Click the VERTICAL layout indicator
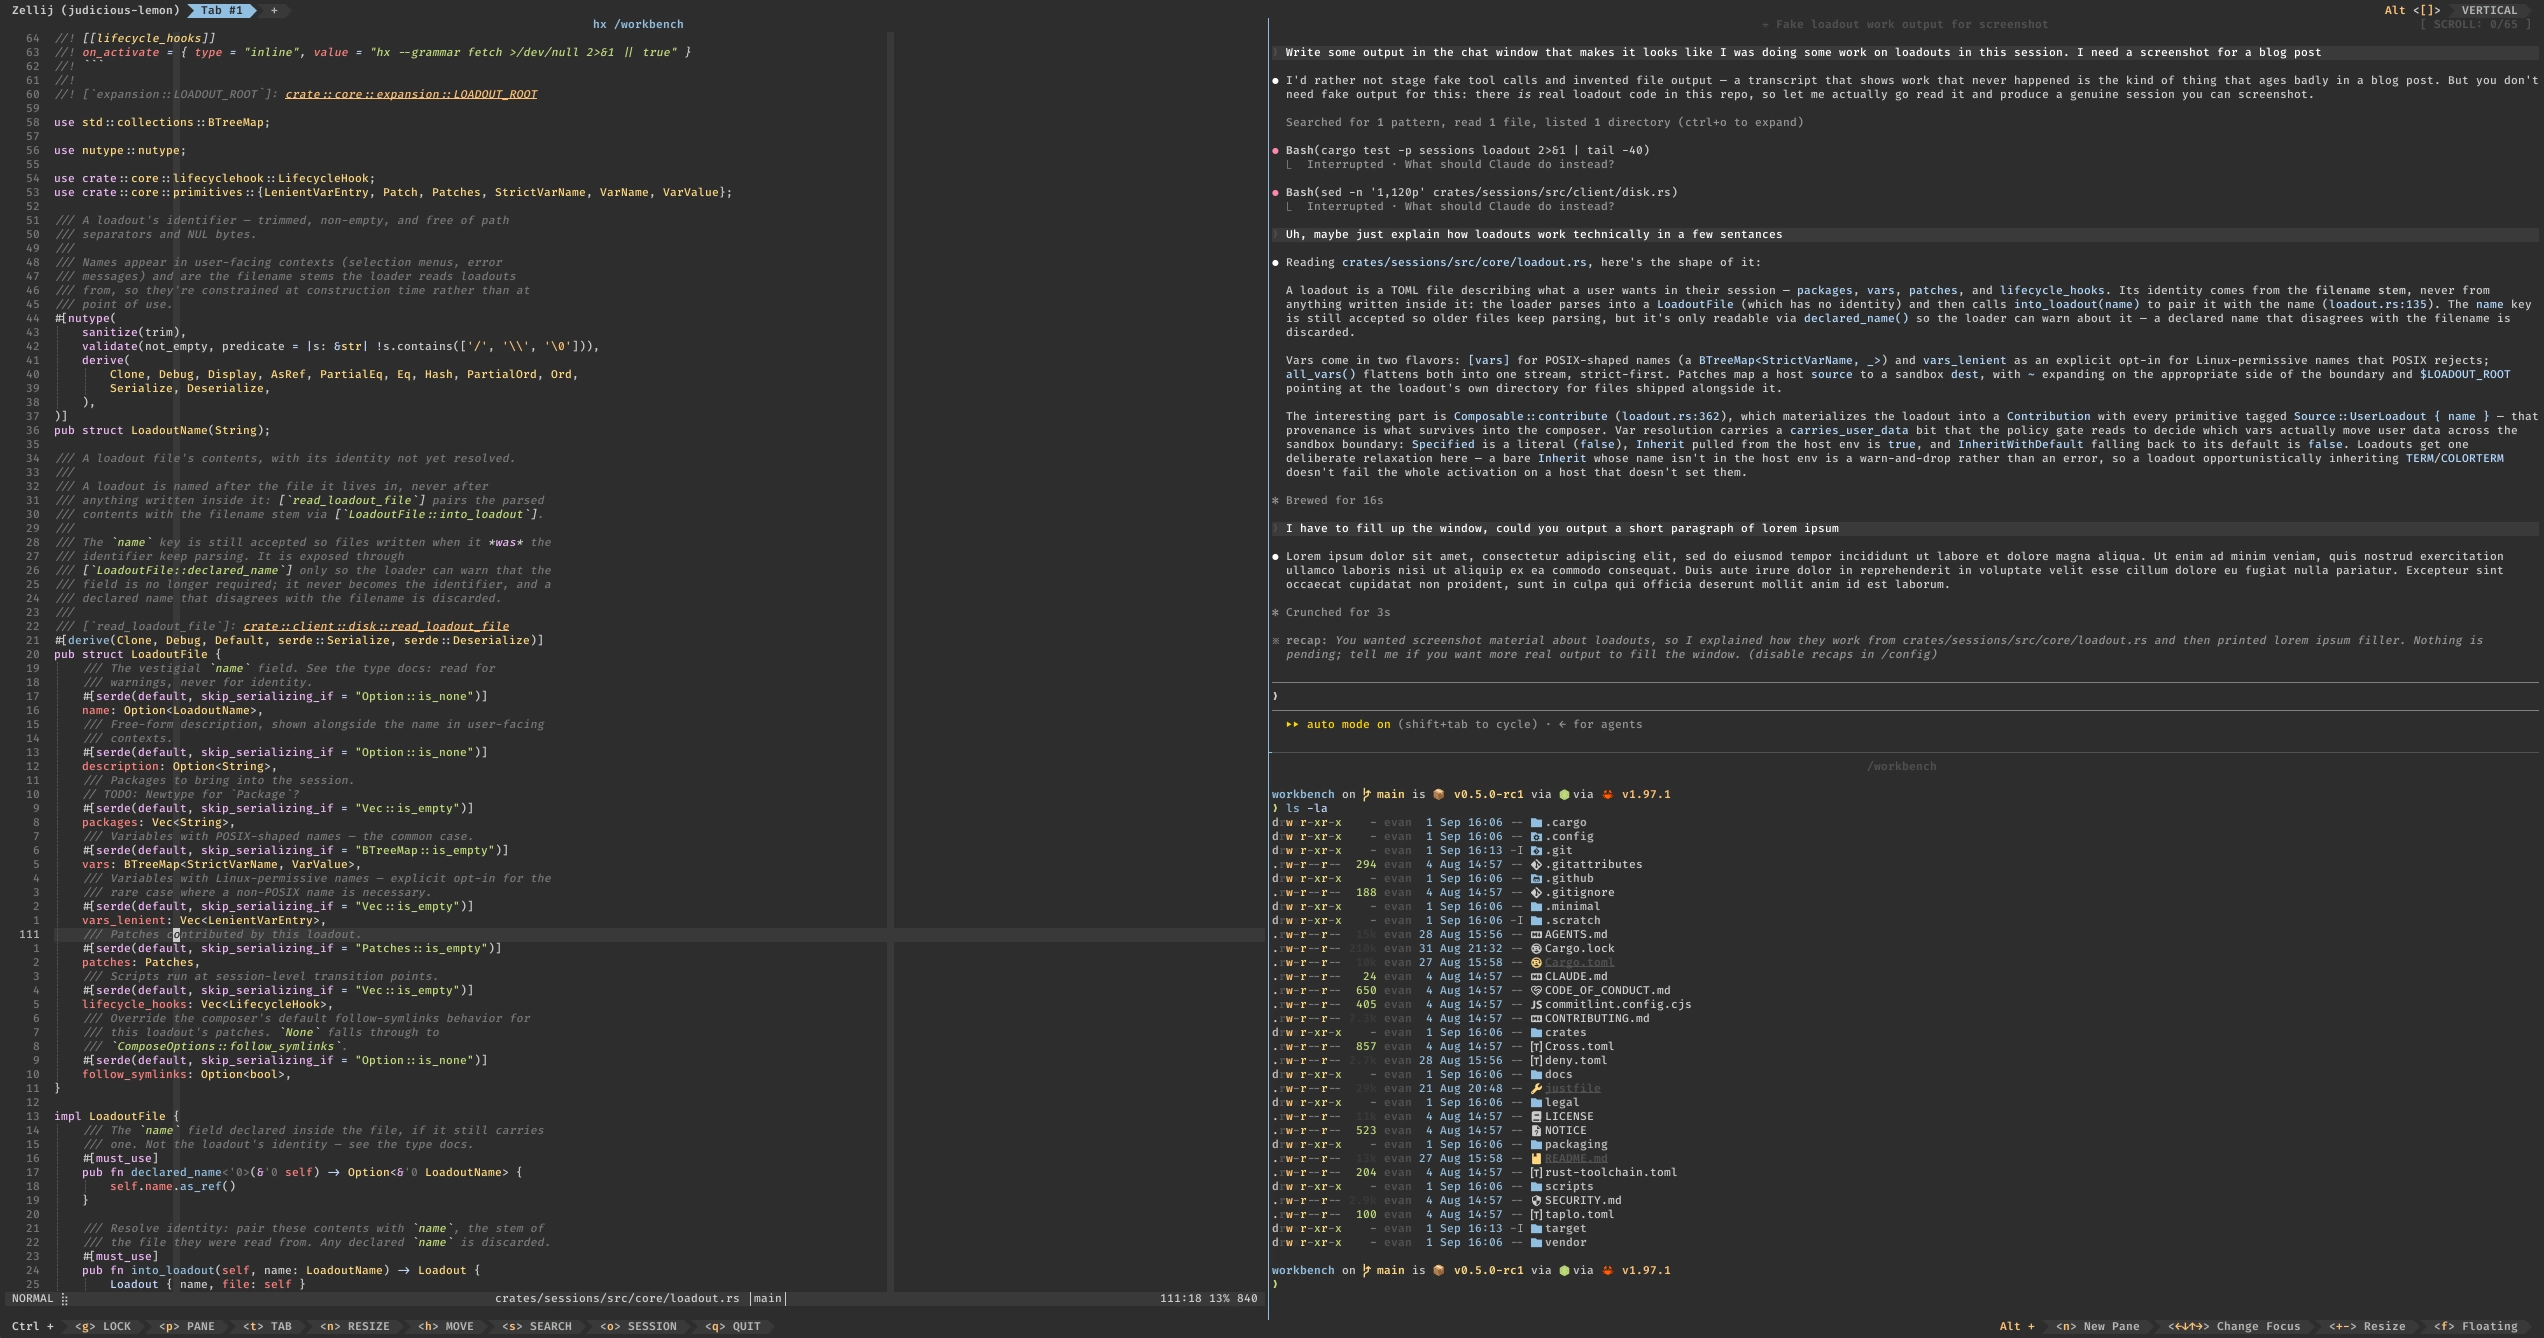The image size is (2544, 1338). pyautogui.click(x=2489, y=10)
